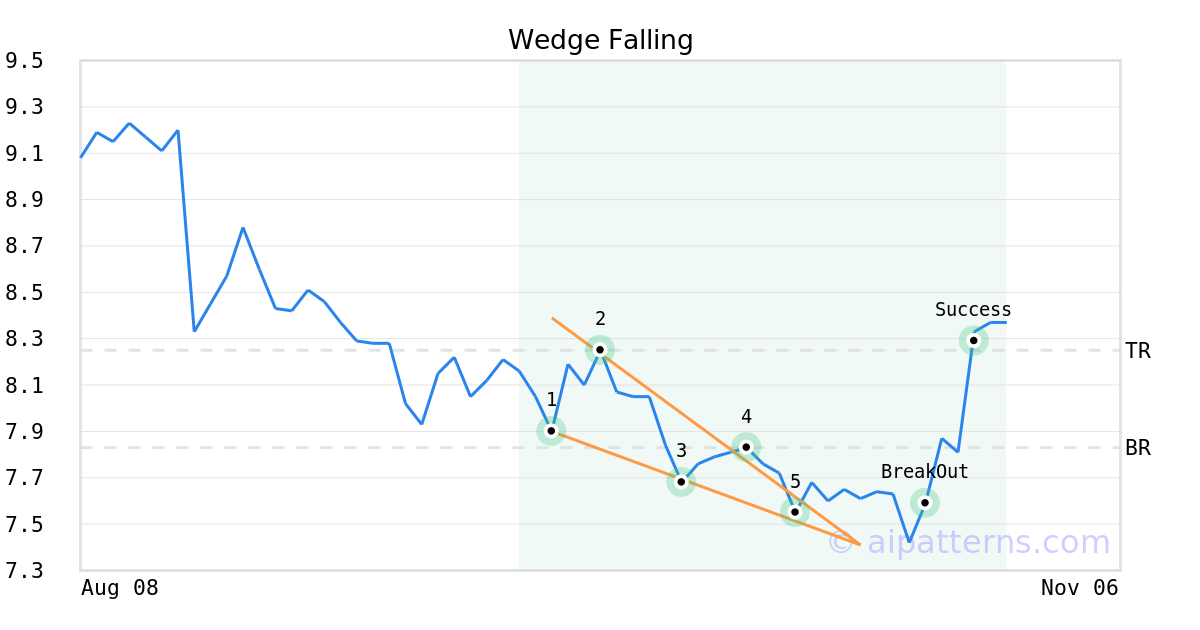The height and width of the screenshot is (630, 1200).
Task: Click pattern point marker 2
Action: coord(600,349)
